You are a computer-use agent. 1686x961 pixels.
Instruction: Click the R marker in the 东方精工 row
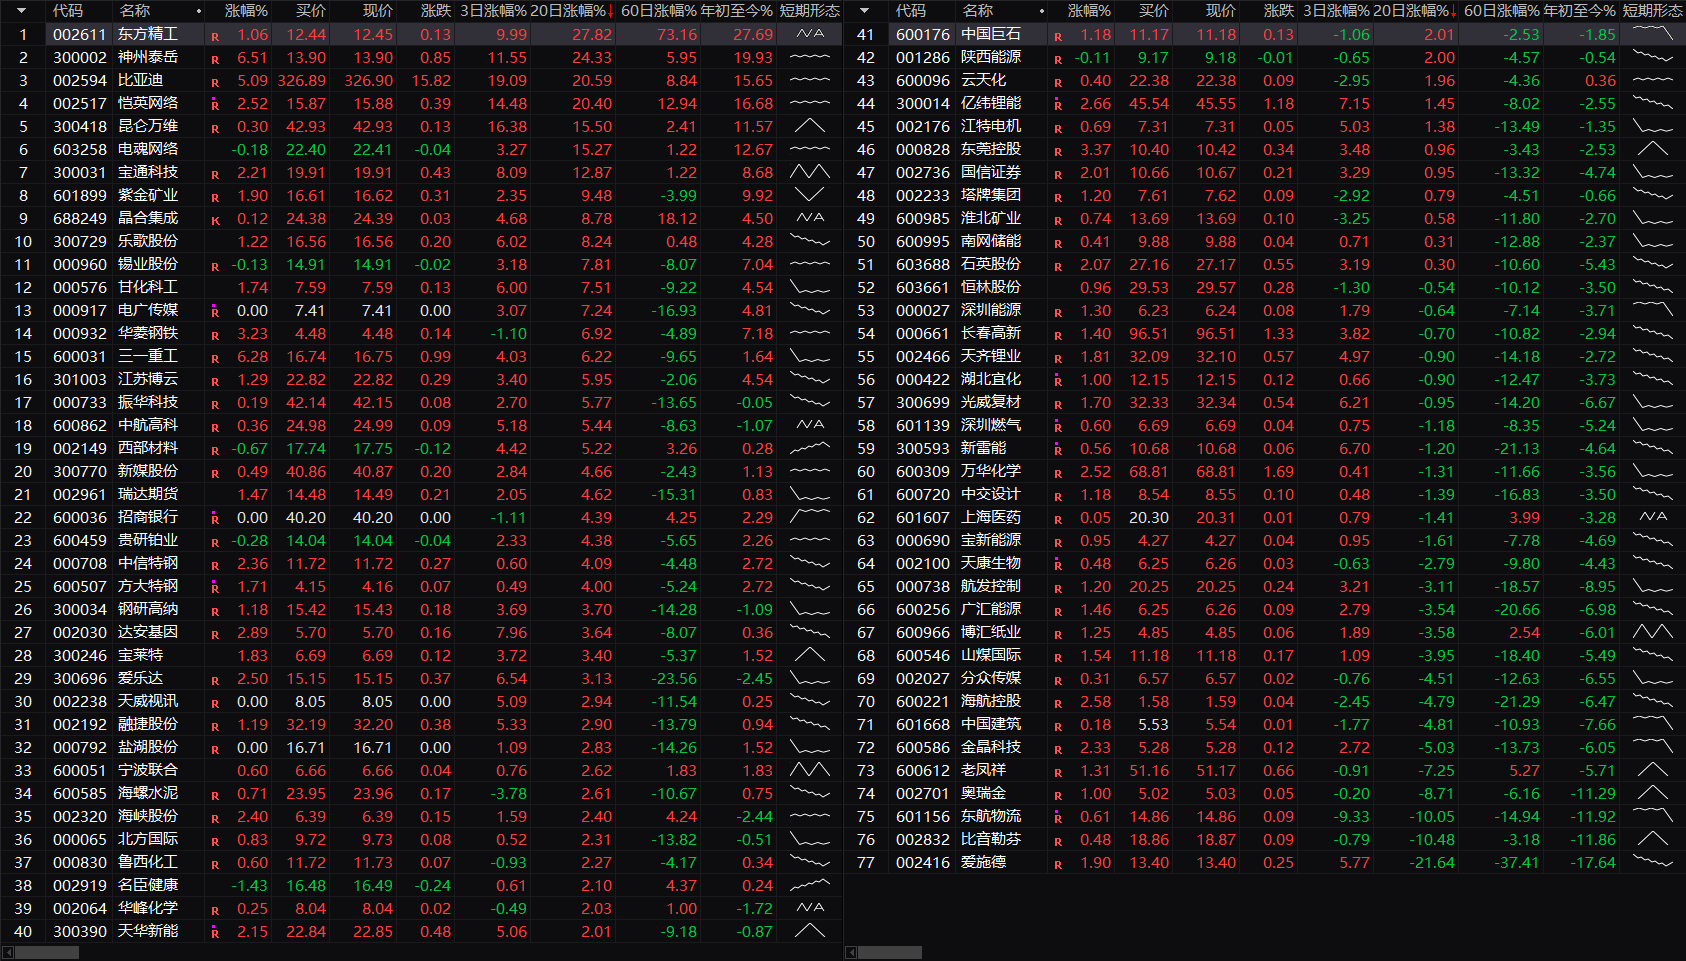(215, 36)
